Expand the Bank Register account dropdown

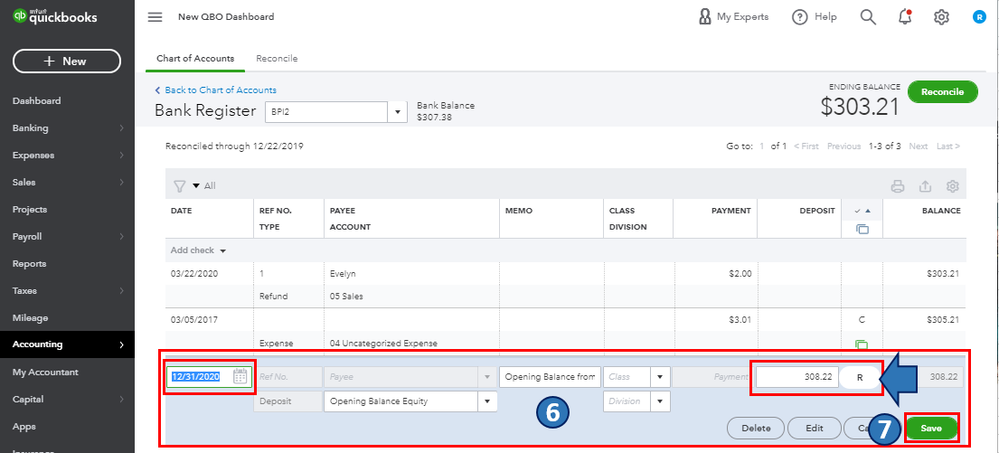(x=399, y=111)
